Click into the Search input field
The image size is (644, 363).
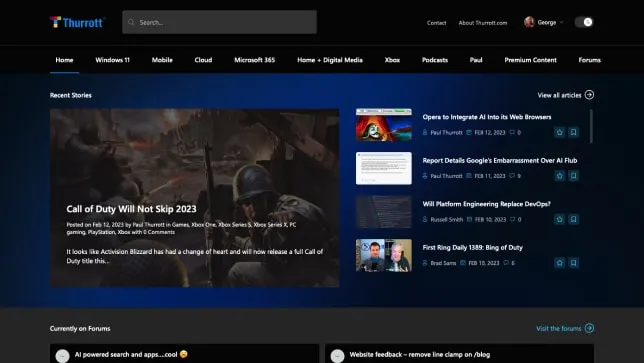pos(219,22)
